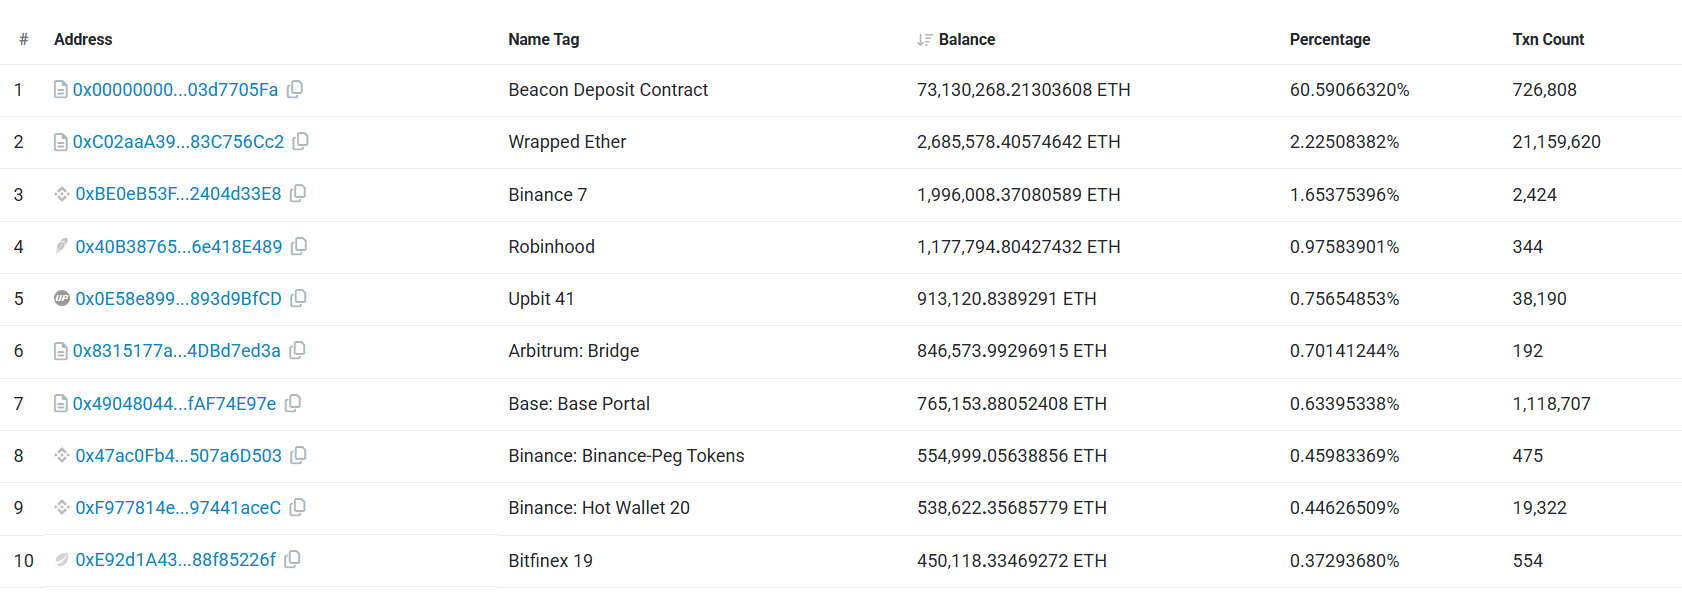Image resolution: width=1682 pixels, height=602 pixels.
Task: Sort the table by Txn Count header
Action: (1548, 39)
